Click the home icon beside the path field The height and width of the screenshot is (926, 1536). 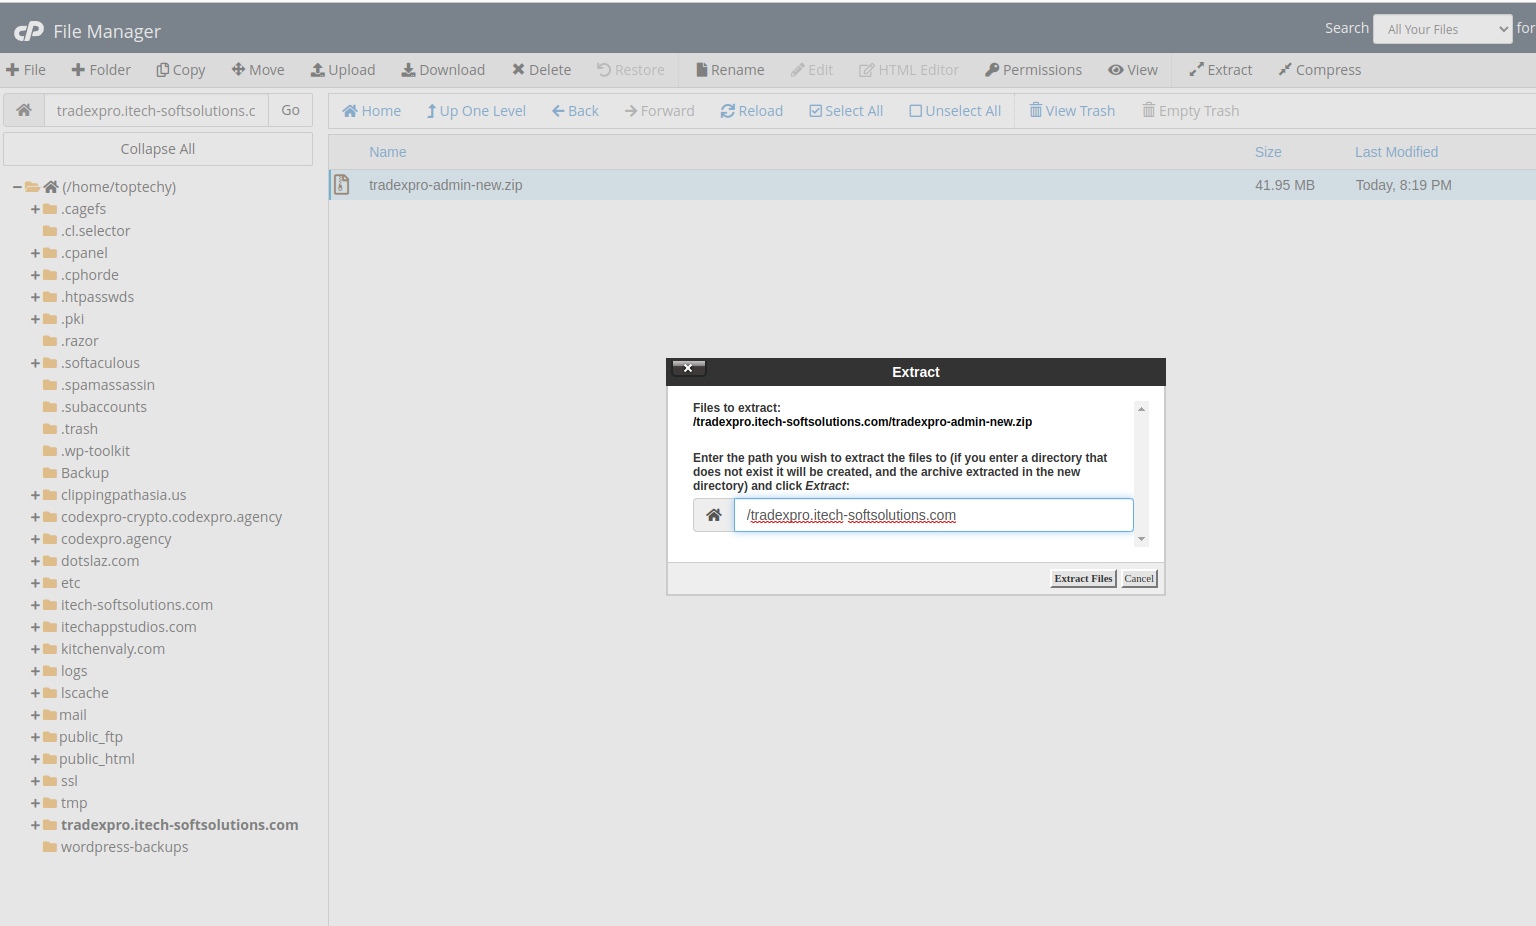24,110
